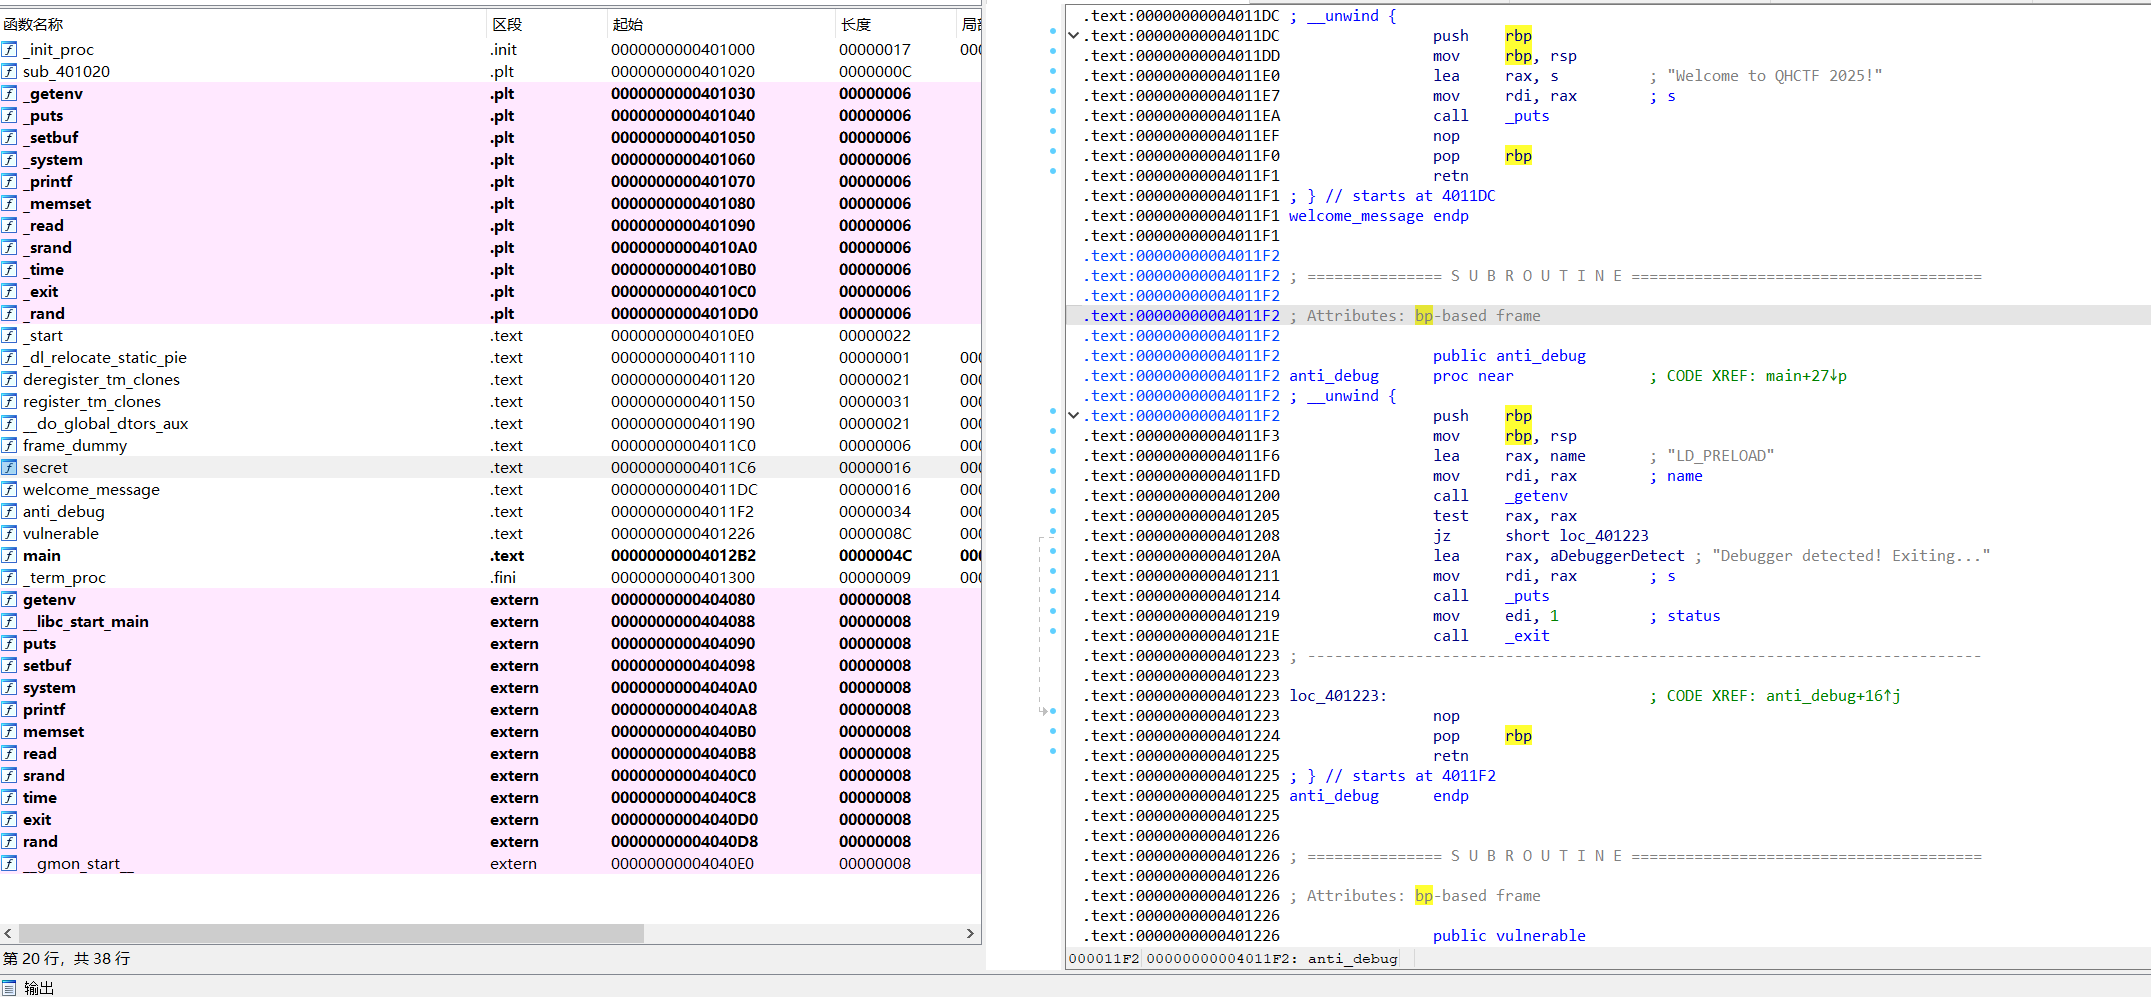Click the function icon next to _memset
This screenshot has width=2151, height=997.
tap(9, 203)
